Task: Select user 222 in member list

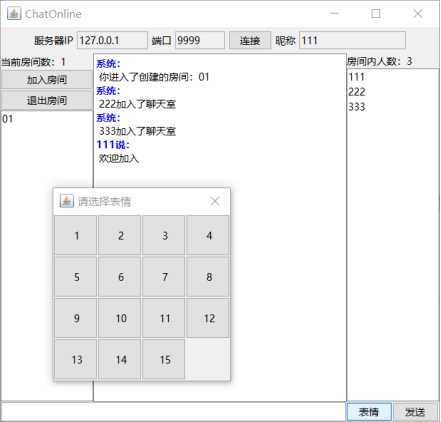Action: click(393, 92)
